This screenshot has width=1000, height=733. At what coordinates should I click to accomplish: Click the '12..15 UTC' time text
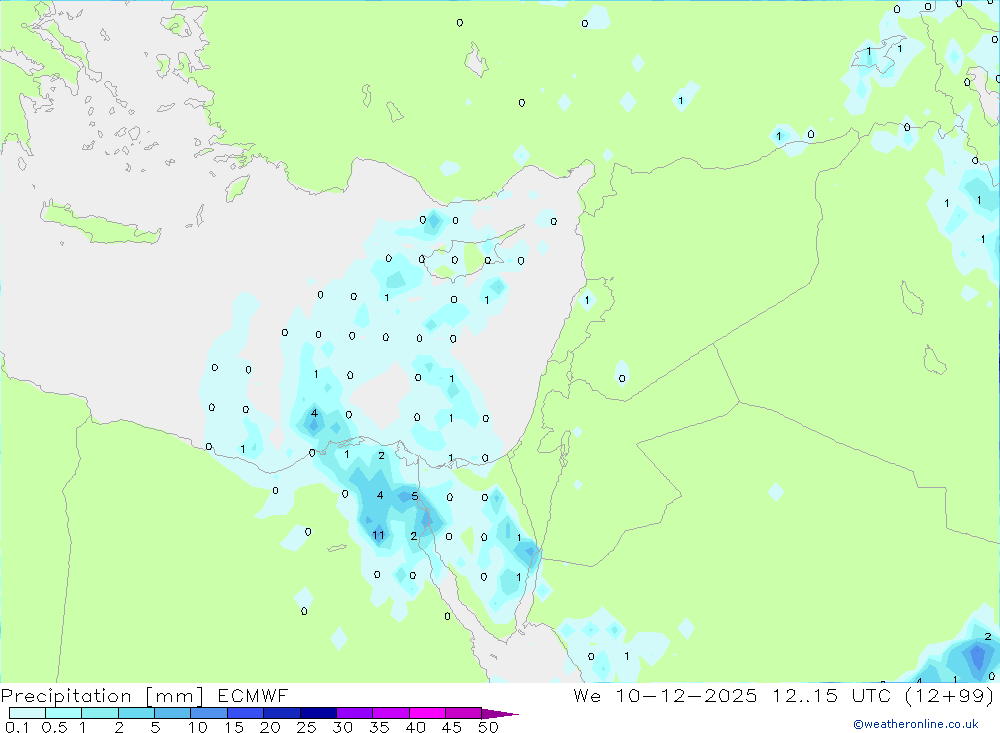click(x=831, y=695)
